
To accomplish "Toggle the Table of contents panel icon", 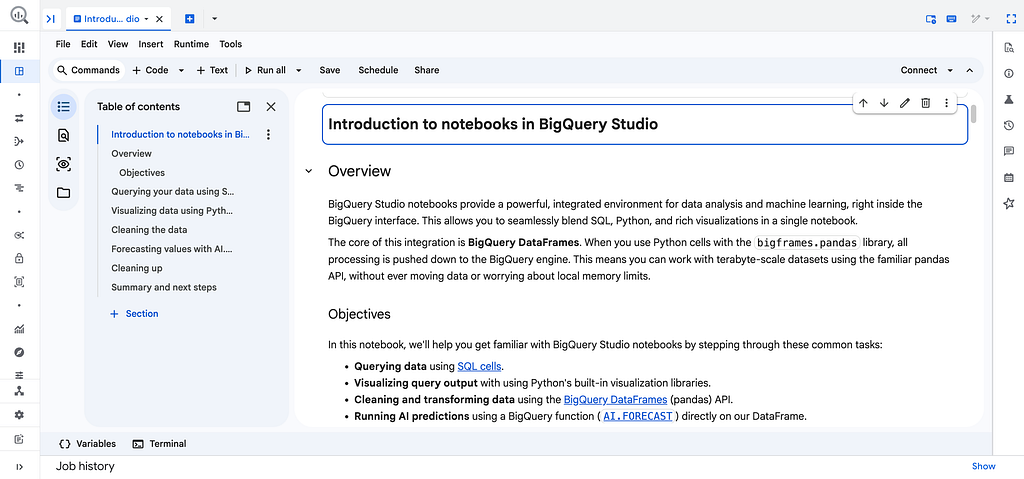I will [x=63, y=107].
